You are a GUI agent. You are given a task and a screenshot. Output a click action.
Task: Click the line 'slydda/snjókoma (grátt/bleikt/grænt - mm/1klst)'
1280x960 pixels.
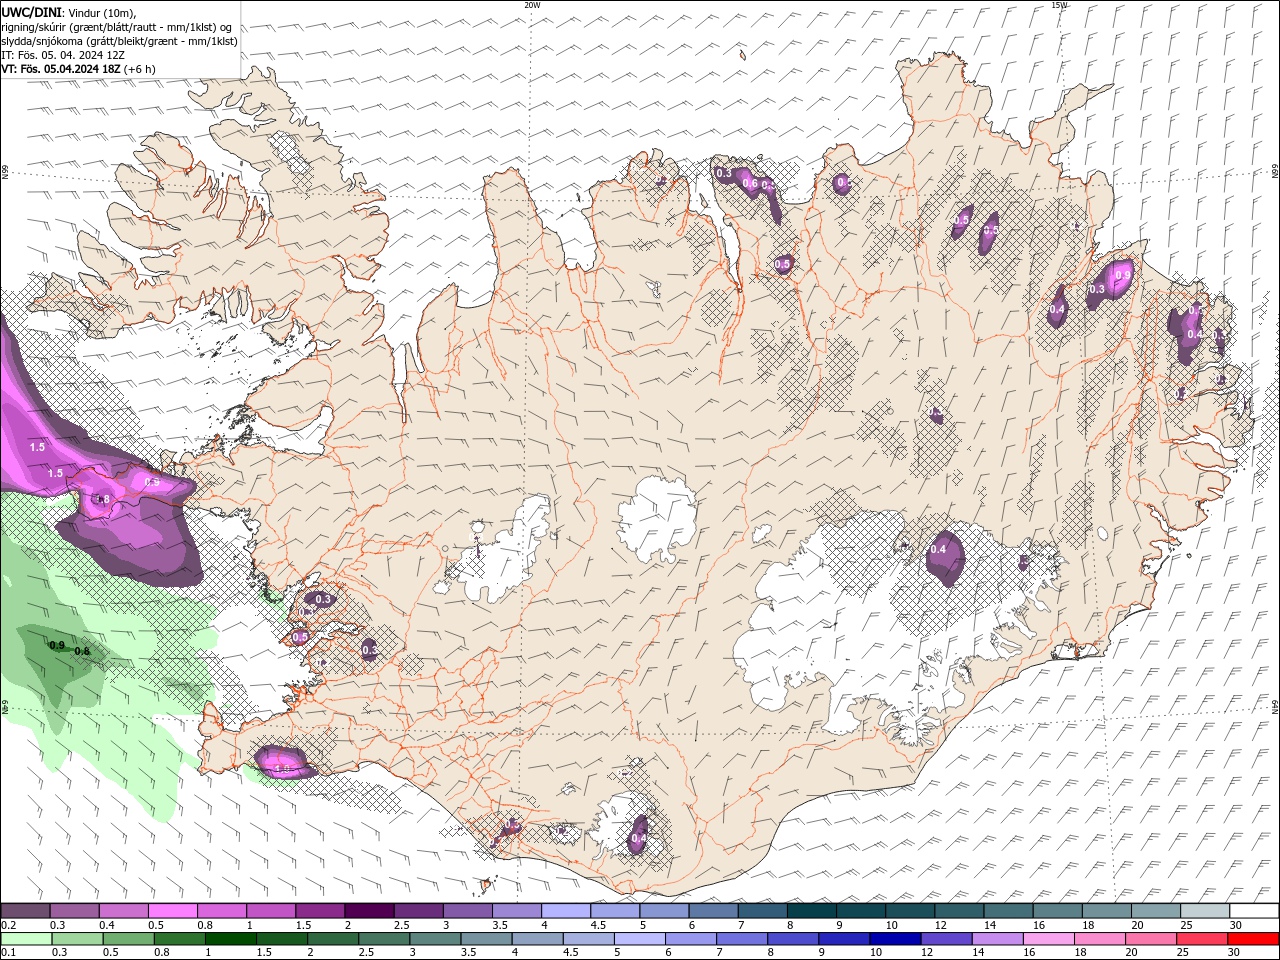(119, 41)
